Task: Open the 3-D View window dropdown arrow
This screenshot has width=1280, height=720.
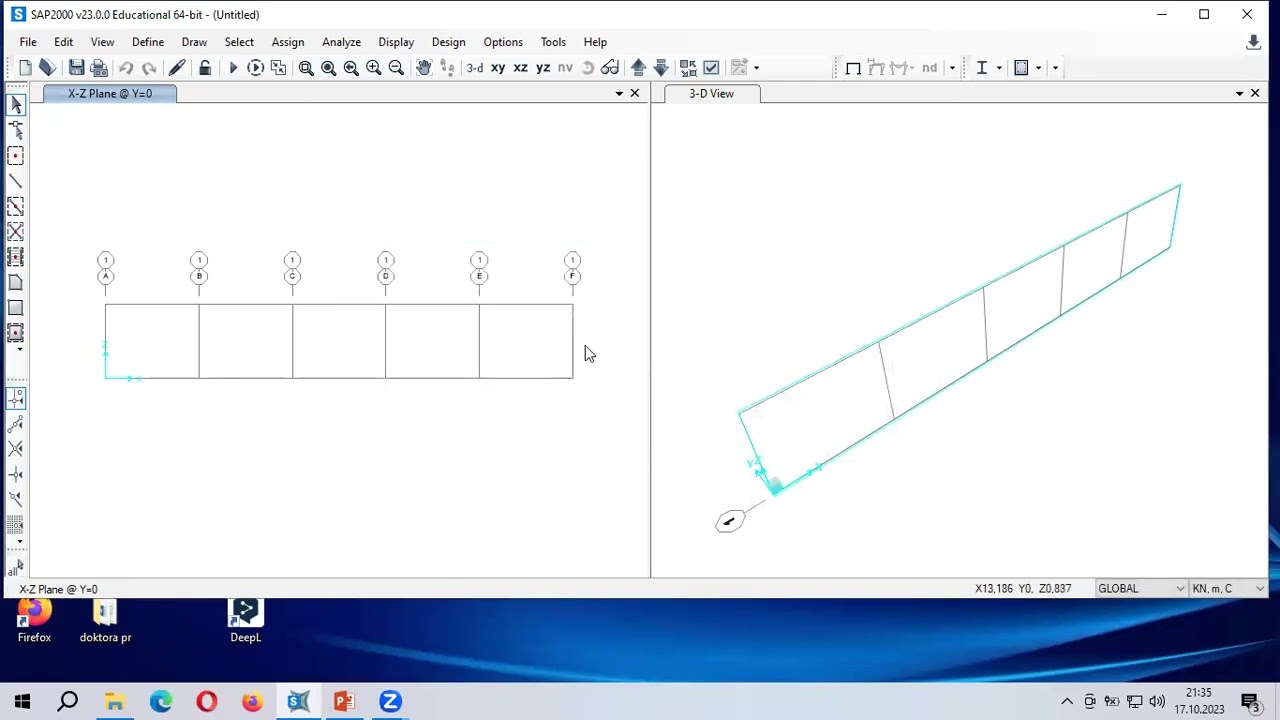Action: click(x=1240, y=94)
